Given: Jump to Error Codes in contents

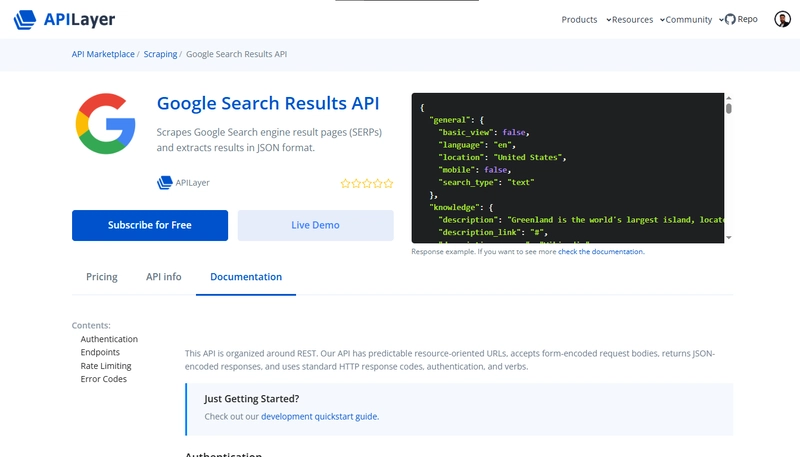Looking at the screenshot, I should point(104,379).
